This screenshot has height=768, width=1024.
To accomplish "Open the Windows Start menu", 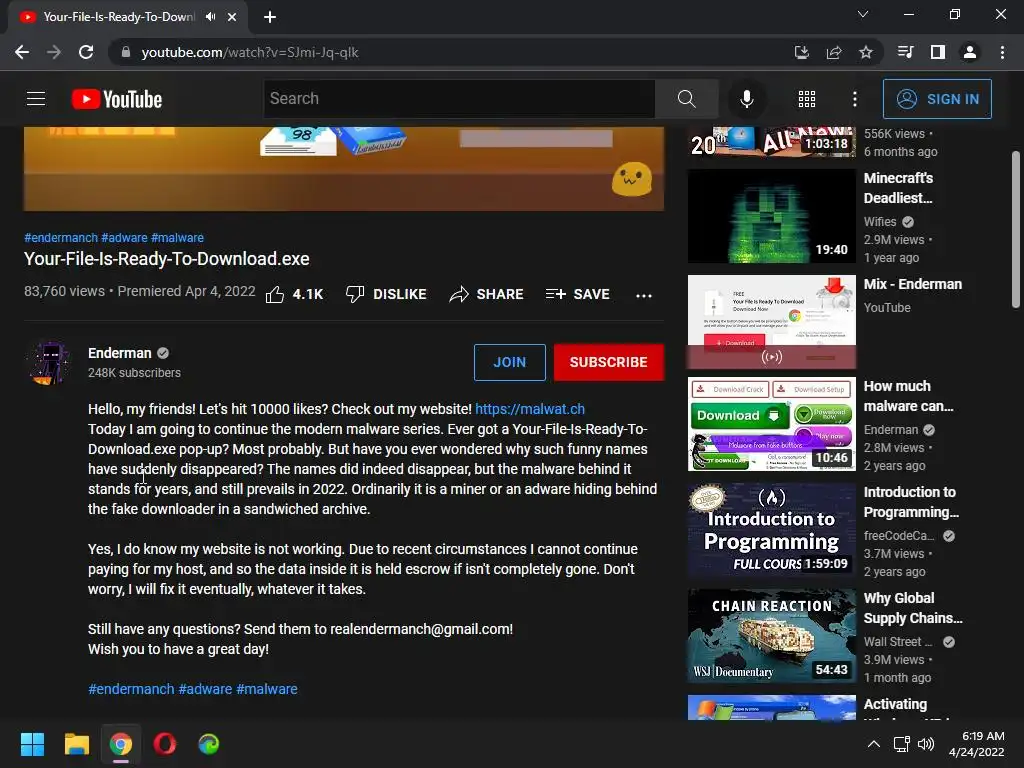I will (32, 744).
